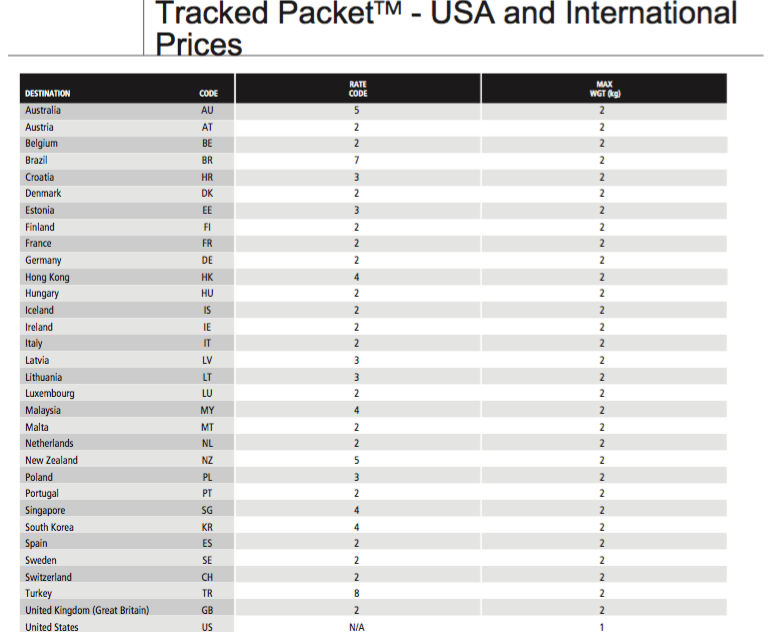This screenshot has width=768, height=637.
Task: Click the Malaysia rate code 4 cell
Action: tap(357, 410)
